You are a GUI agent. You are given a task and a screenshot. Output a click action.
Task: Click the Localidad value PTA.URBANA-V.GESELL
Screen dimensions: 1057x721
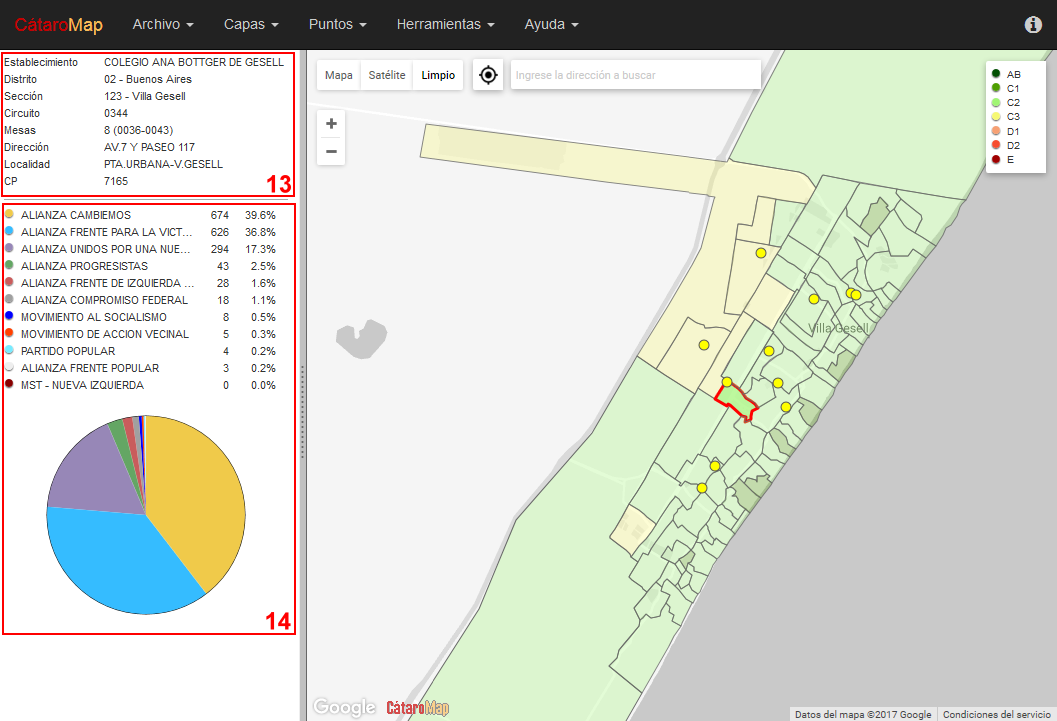[x=163, y=164]
